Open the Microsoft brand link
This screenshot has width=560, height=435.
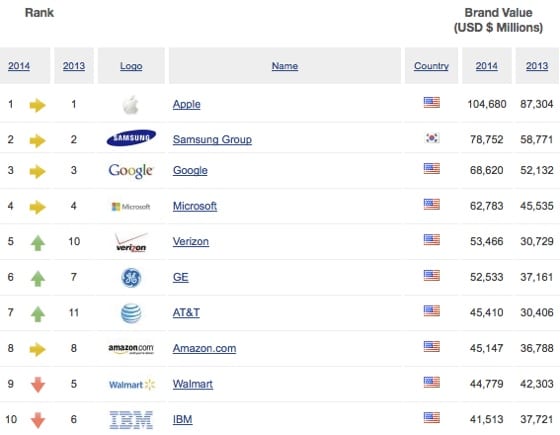point(195,206)
